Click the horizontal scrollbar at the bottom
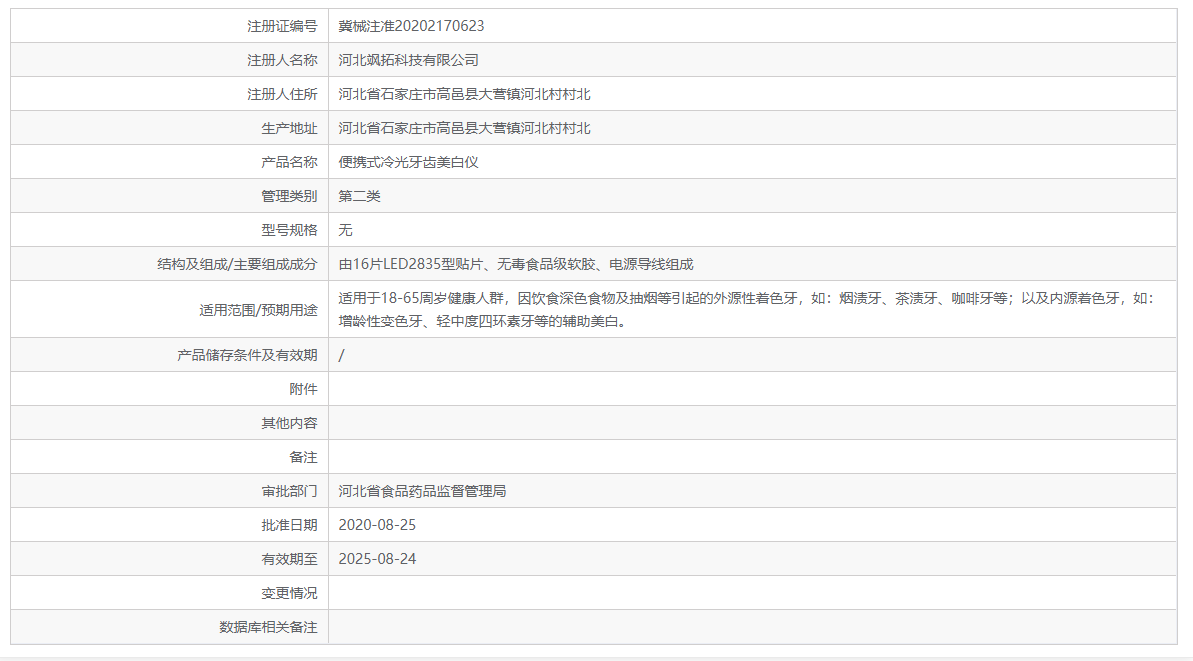1193x661 pixels. pyautogui.click(x=596, y=656)
